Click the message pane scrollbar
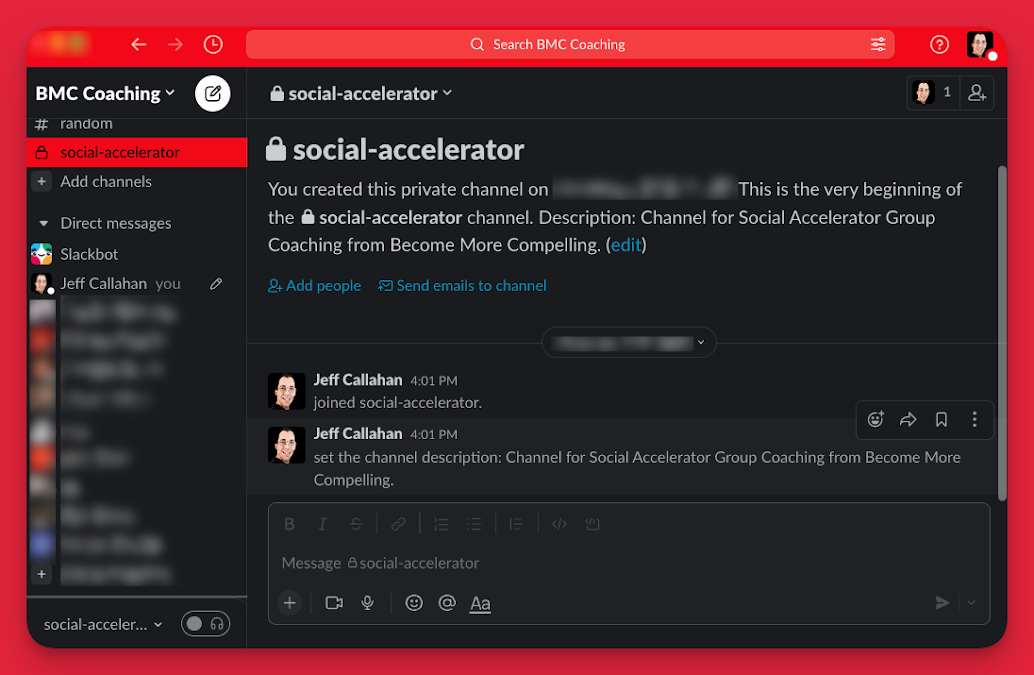 pyautogui.click(x=1002, y=333)
